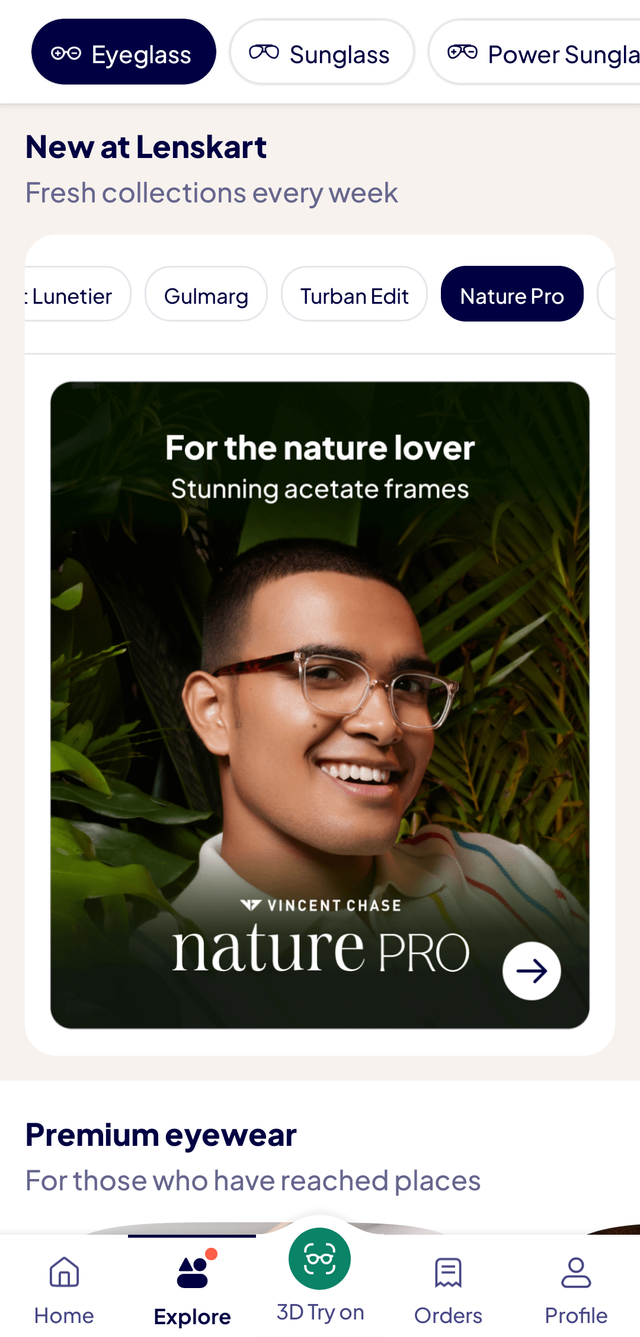Tap the round arrow on Nature Pro banner

tap(531, 970)
